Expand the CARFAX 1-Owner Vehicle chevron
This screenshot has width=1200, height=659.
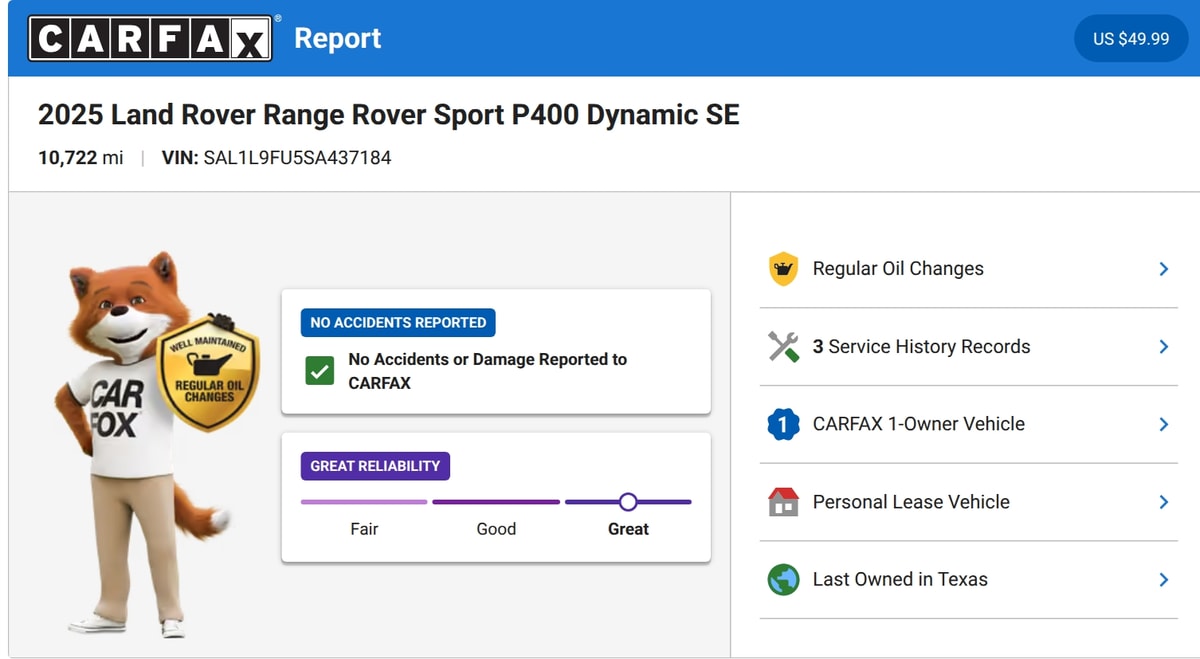(x=1163, y=424)
